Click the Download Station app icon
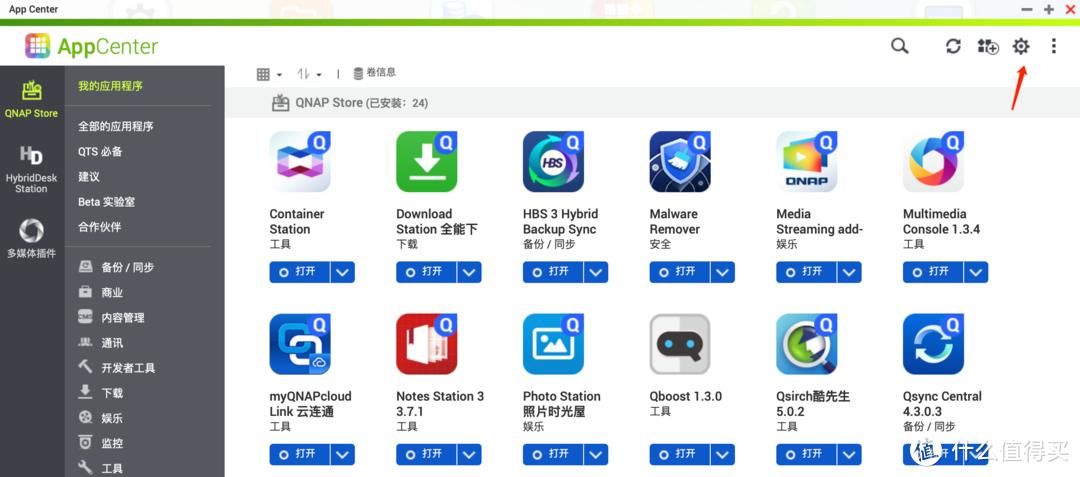This screenshot has width=1080, height=477. click(x=426, y=162)
